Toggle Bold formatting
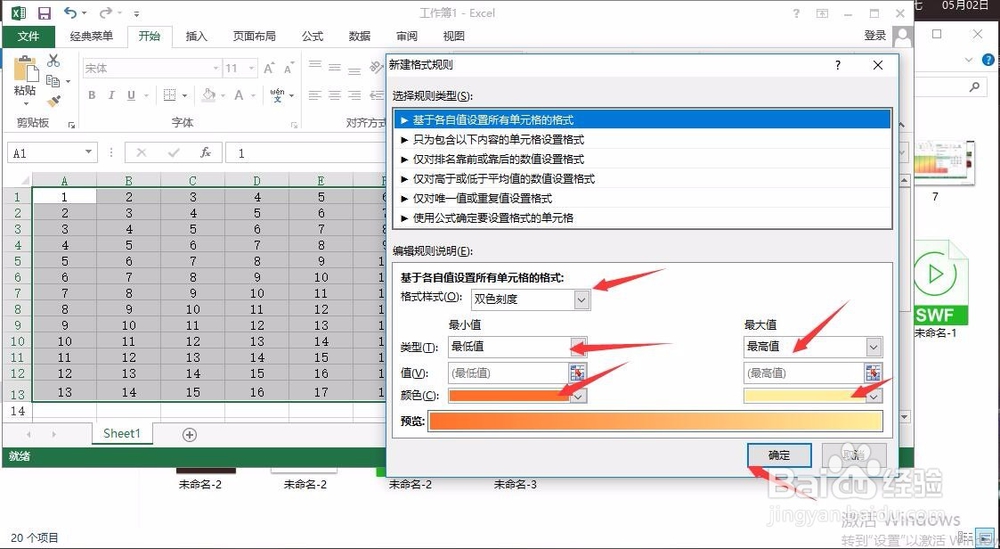1000x549 pixels. pos(92,96)
